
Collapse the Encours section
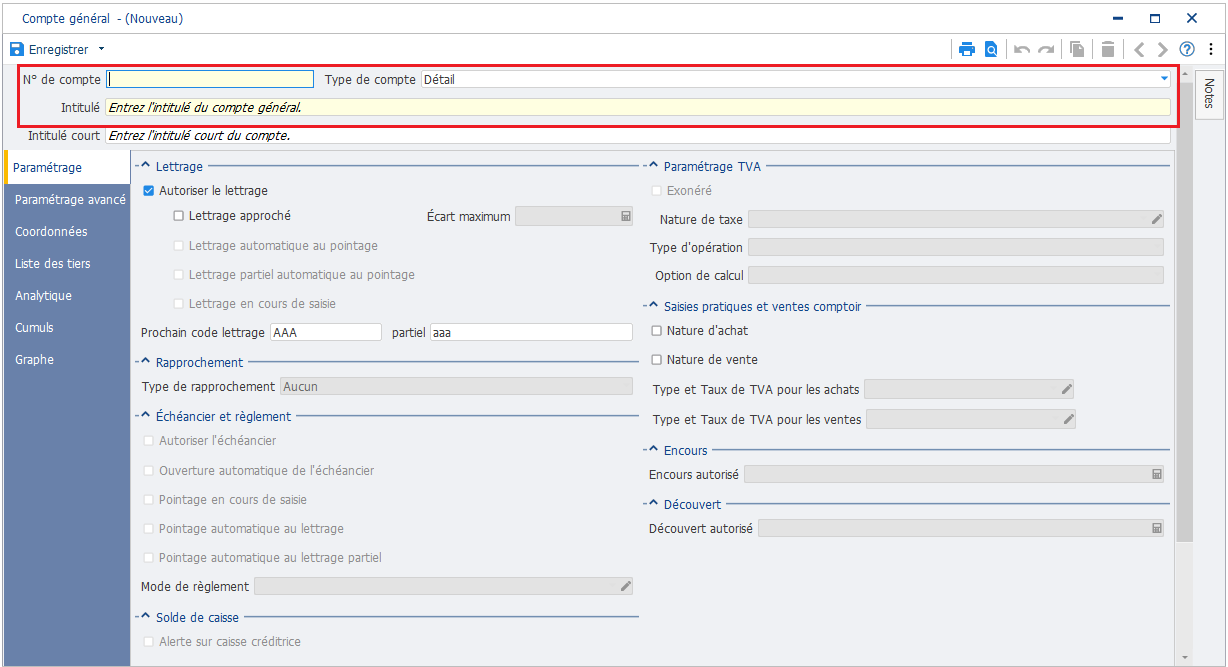click(653, 450)
